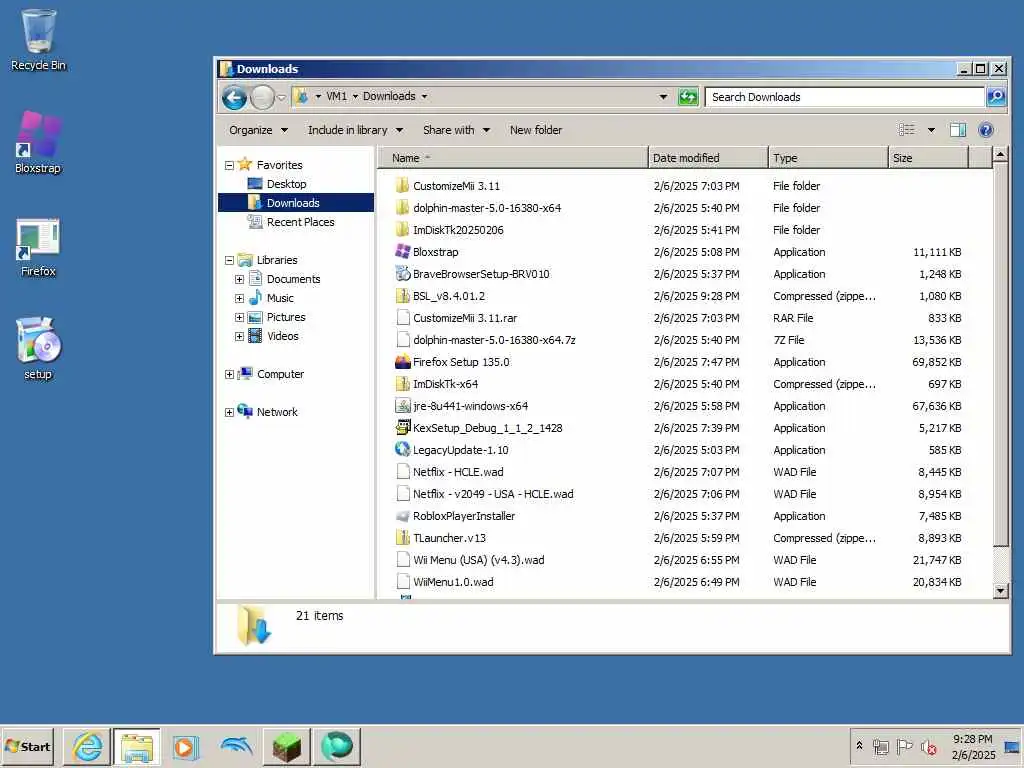Open the Start menu
1024x768 pixels.
[x=27, y=746]
